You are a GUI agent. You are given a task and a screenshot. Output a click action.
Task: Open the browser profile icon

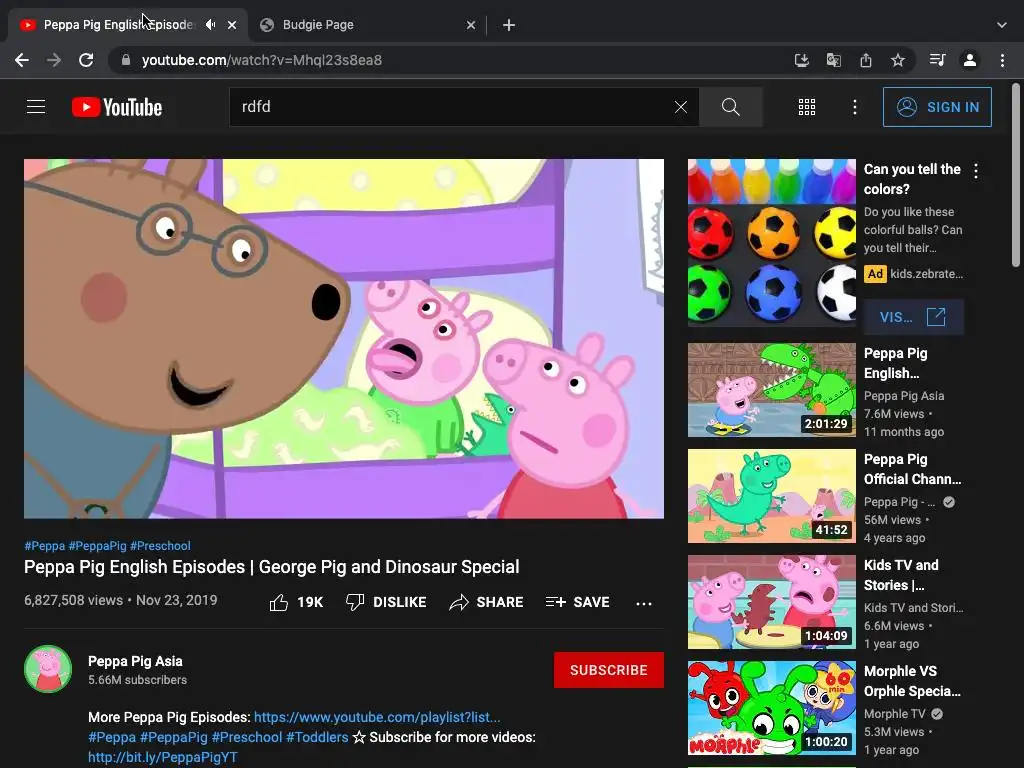[x=970, y=60]
